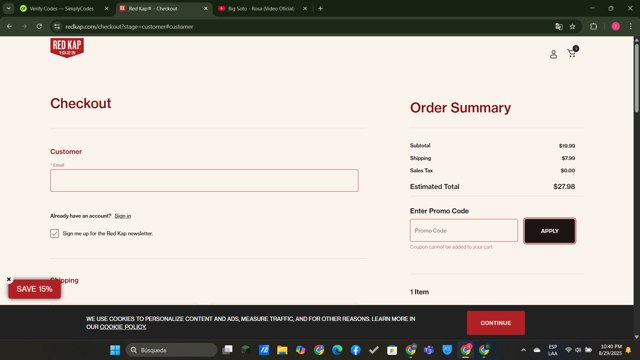Open the COOKIE POLICY link

(x=123, y=327)
